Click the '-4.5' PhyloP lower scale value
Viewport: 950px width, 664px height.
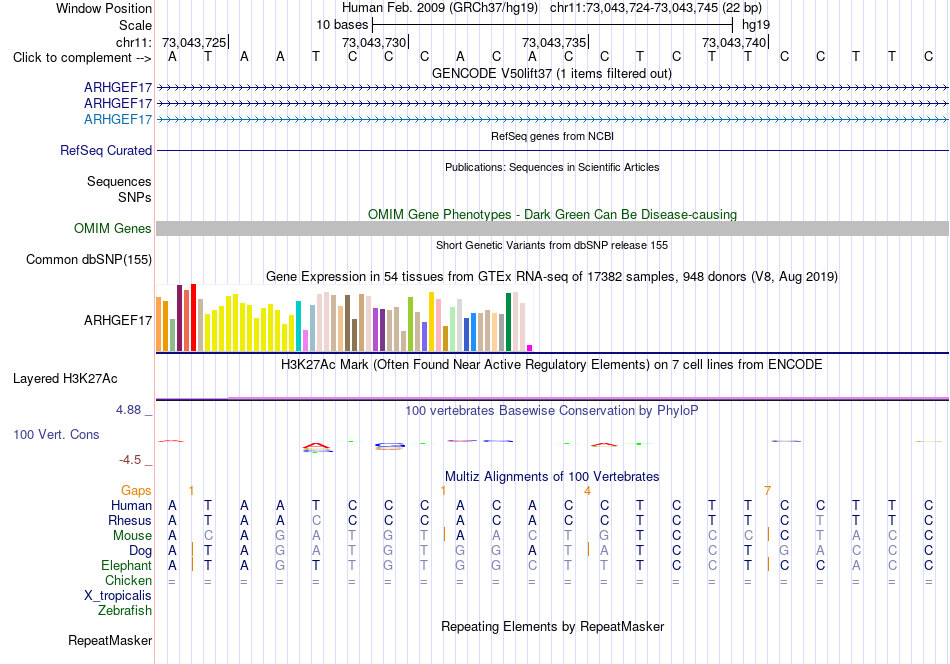pos(130,460)
